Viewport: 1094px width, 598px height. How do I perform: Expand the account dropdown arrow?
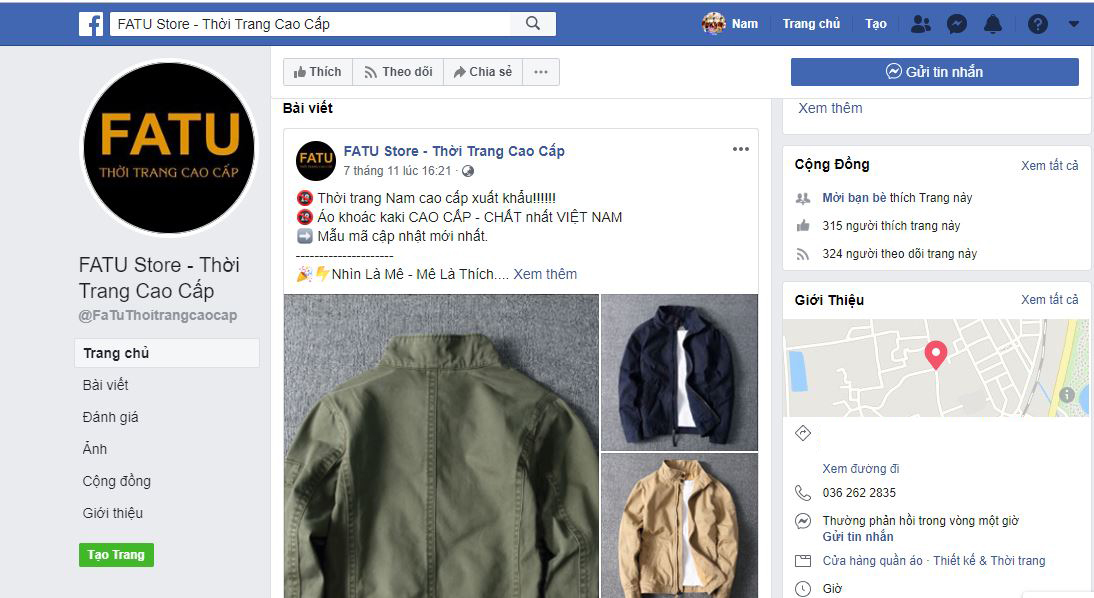[1073, 24]
